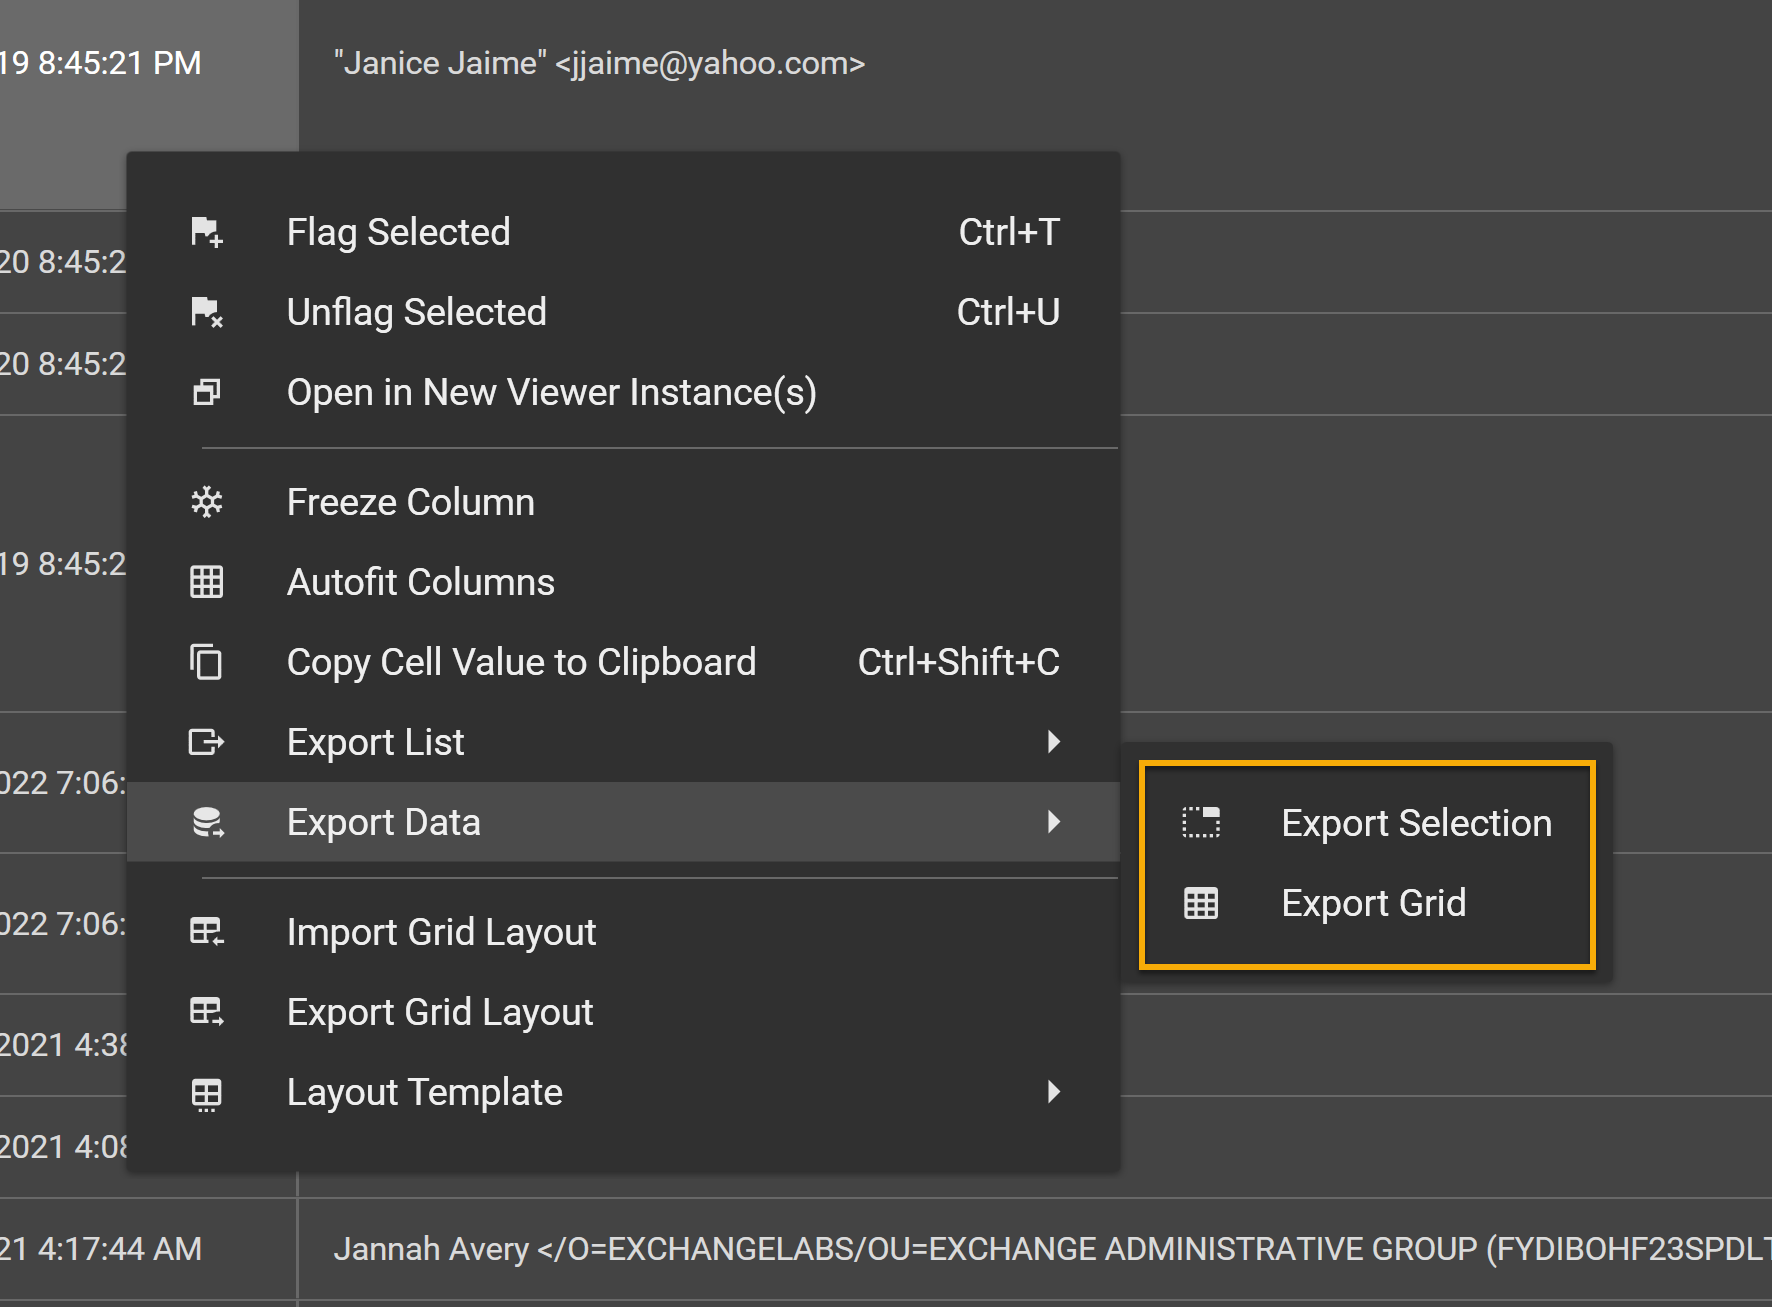The image size is (1772, 1307).
Task: Expand the Export List submenu arrow
Action: [1053, 742]
